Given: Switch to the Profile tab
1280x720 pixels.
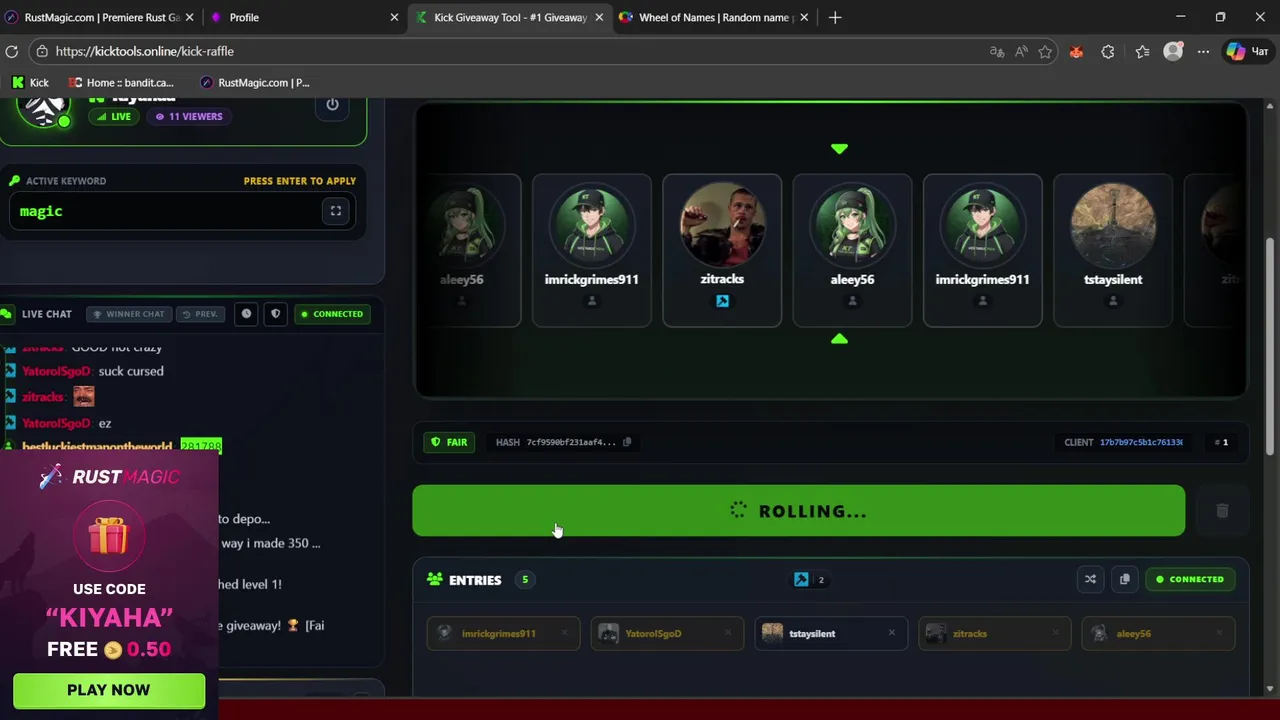Looking at the screenshot, I should 302,17.
